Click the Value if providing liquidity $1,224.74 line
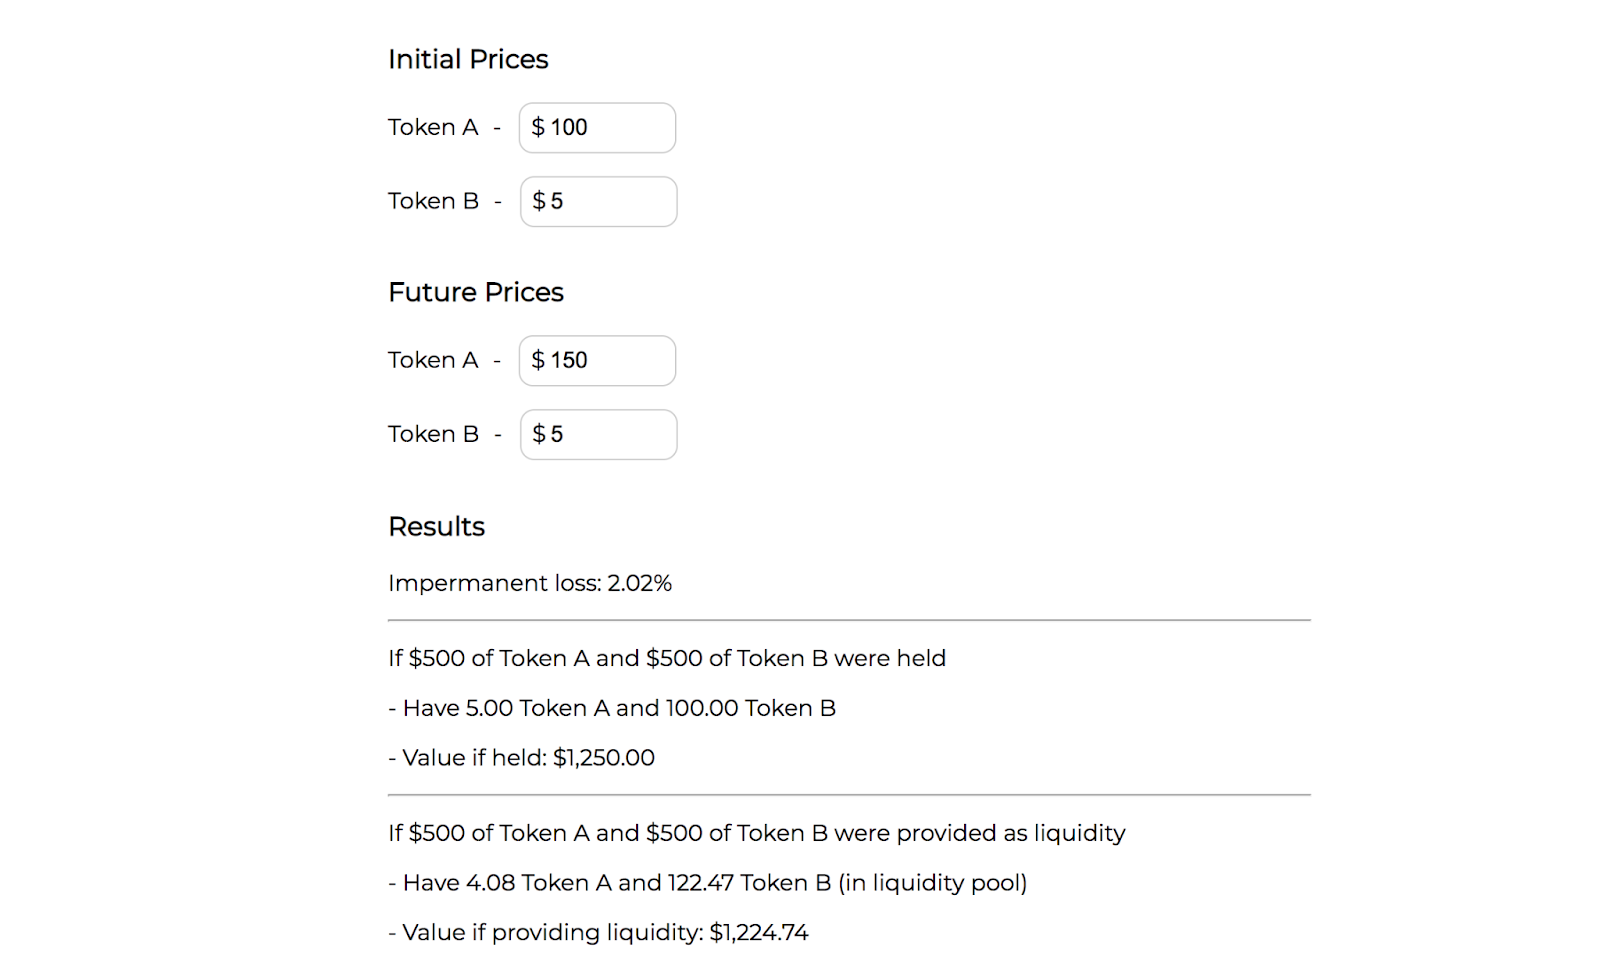1600x977 pixels. (598, 933)
